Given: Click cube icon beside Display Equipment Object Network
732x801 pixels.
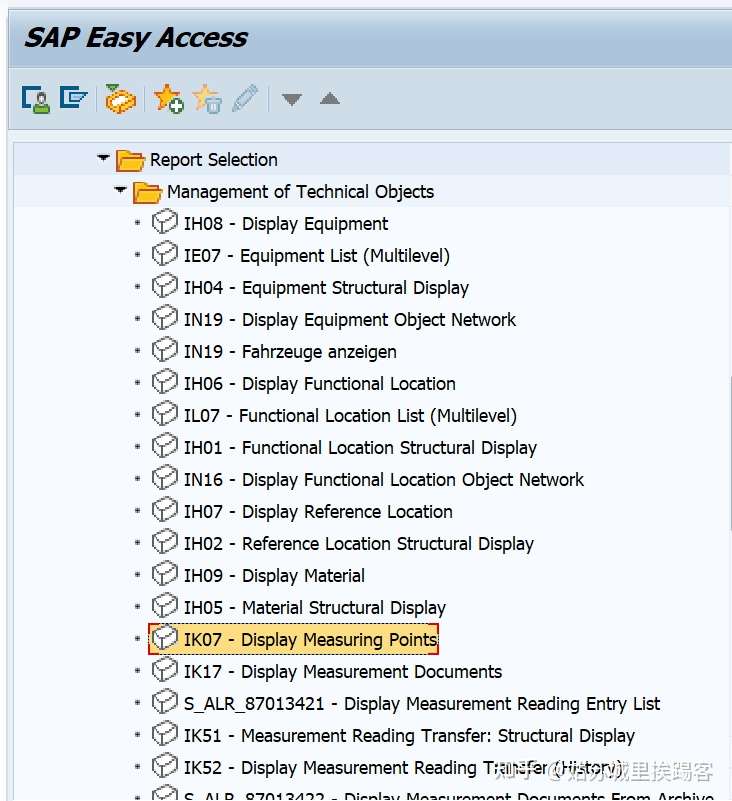Looking at the screenshot, I should click(x=164, y=318).
